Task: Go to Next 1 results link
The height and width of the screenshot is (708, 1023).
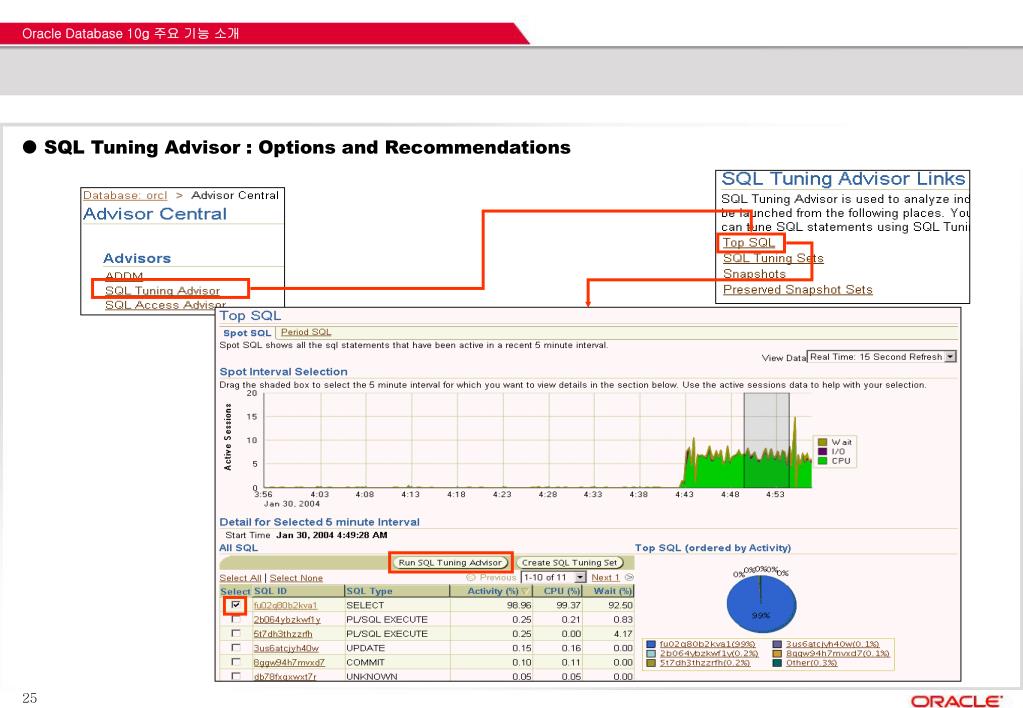Action: (605, 577)
